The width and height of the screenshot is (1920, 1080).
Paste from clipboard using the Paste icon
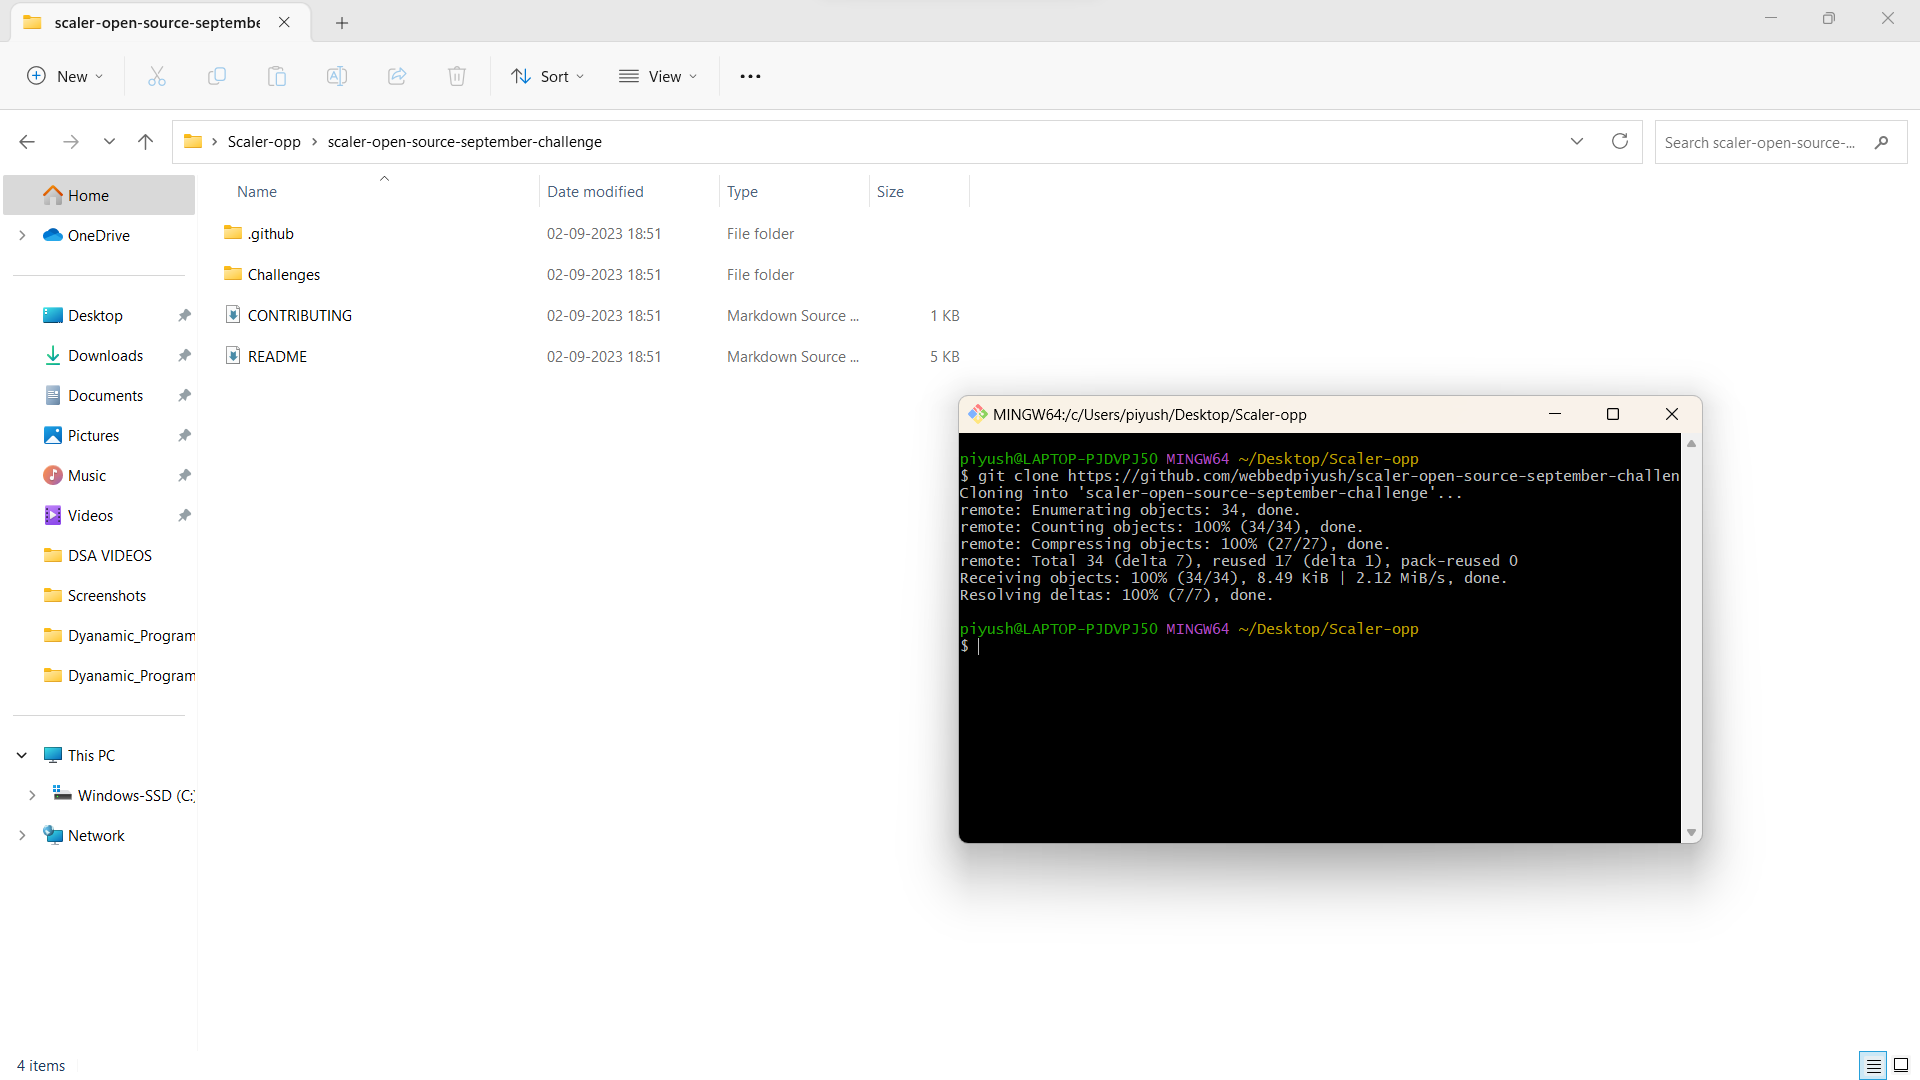click(x=277, y=76)
